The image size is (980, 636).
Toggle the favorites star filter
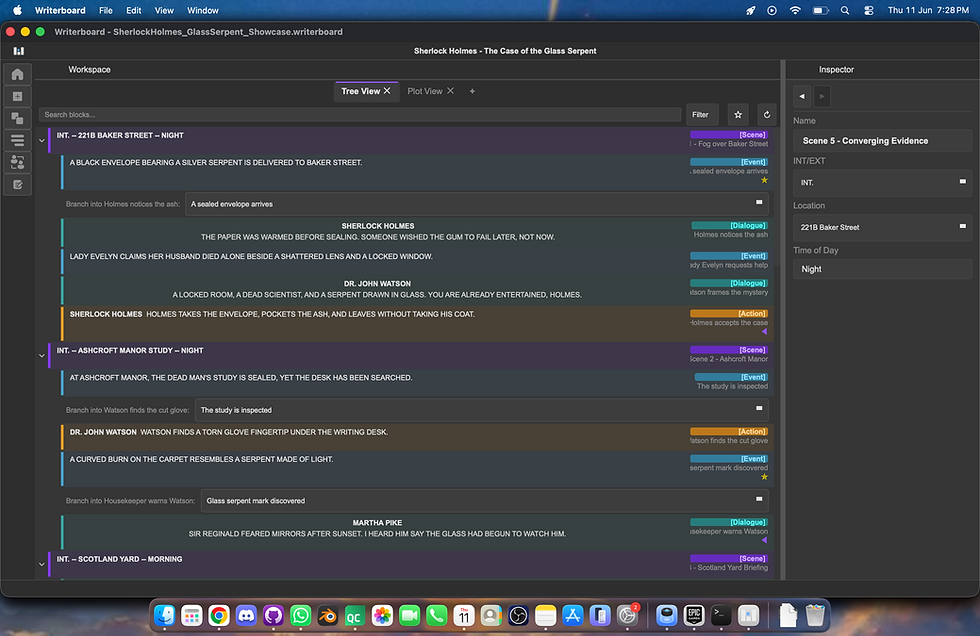[x=738, y=114]
